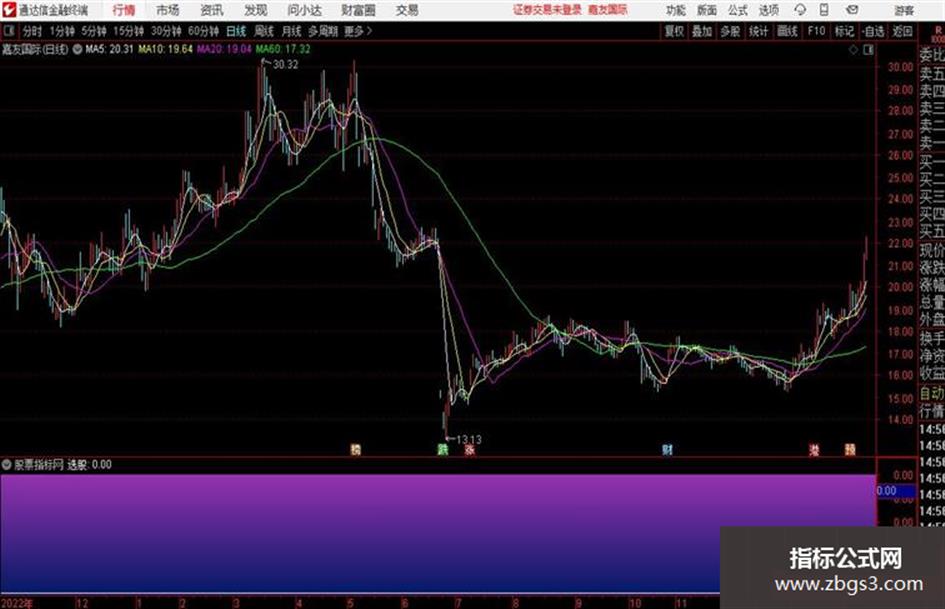Select the 多周期 multi-period view
Screen dimensions: 945x609
(323, 31)
